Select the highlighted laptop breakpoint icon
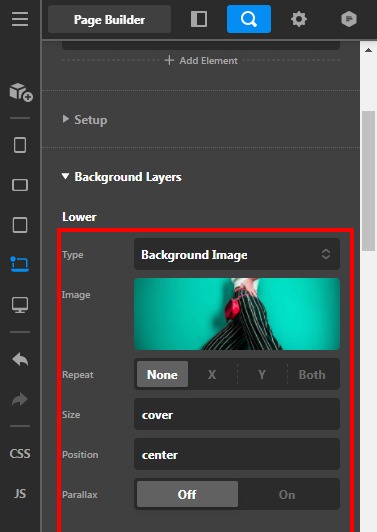This screenshot has height=532, width=377. click(20, 265)
